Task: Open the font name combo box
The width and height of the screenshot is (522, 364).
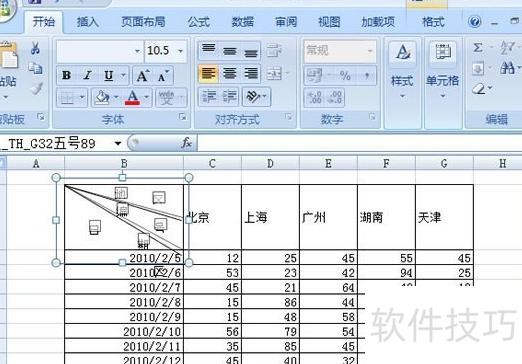Action: 100,51
